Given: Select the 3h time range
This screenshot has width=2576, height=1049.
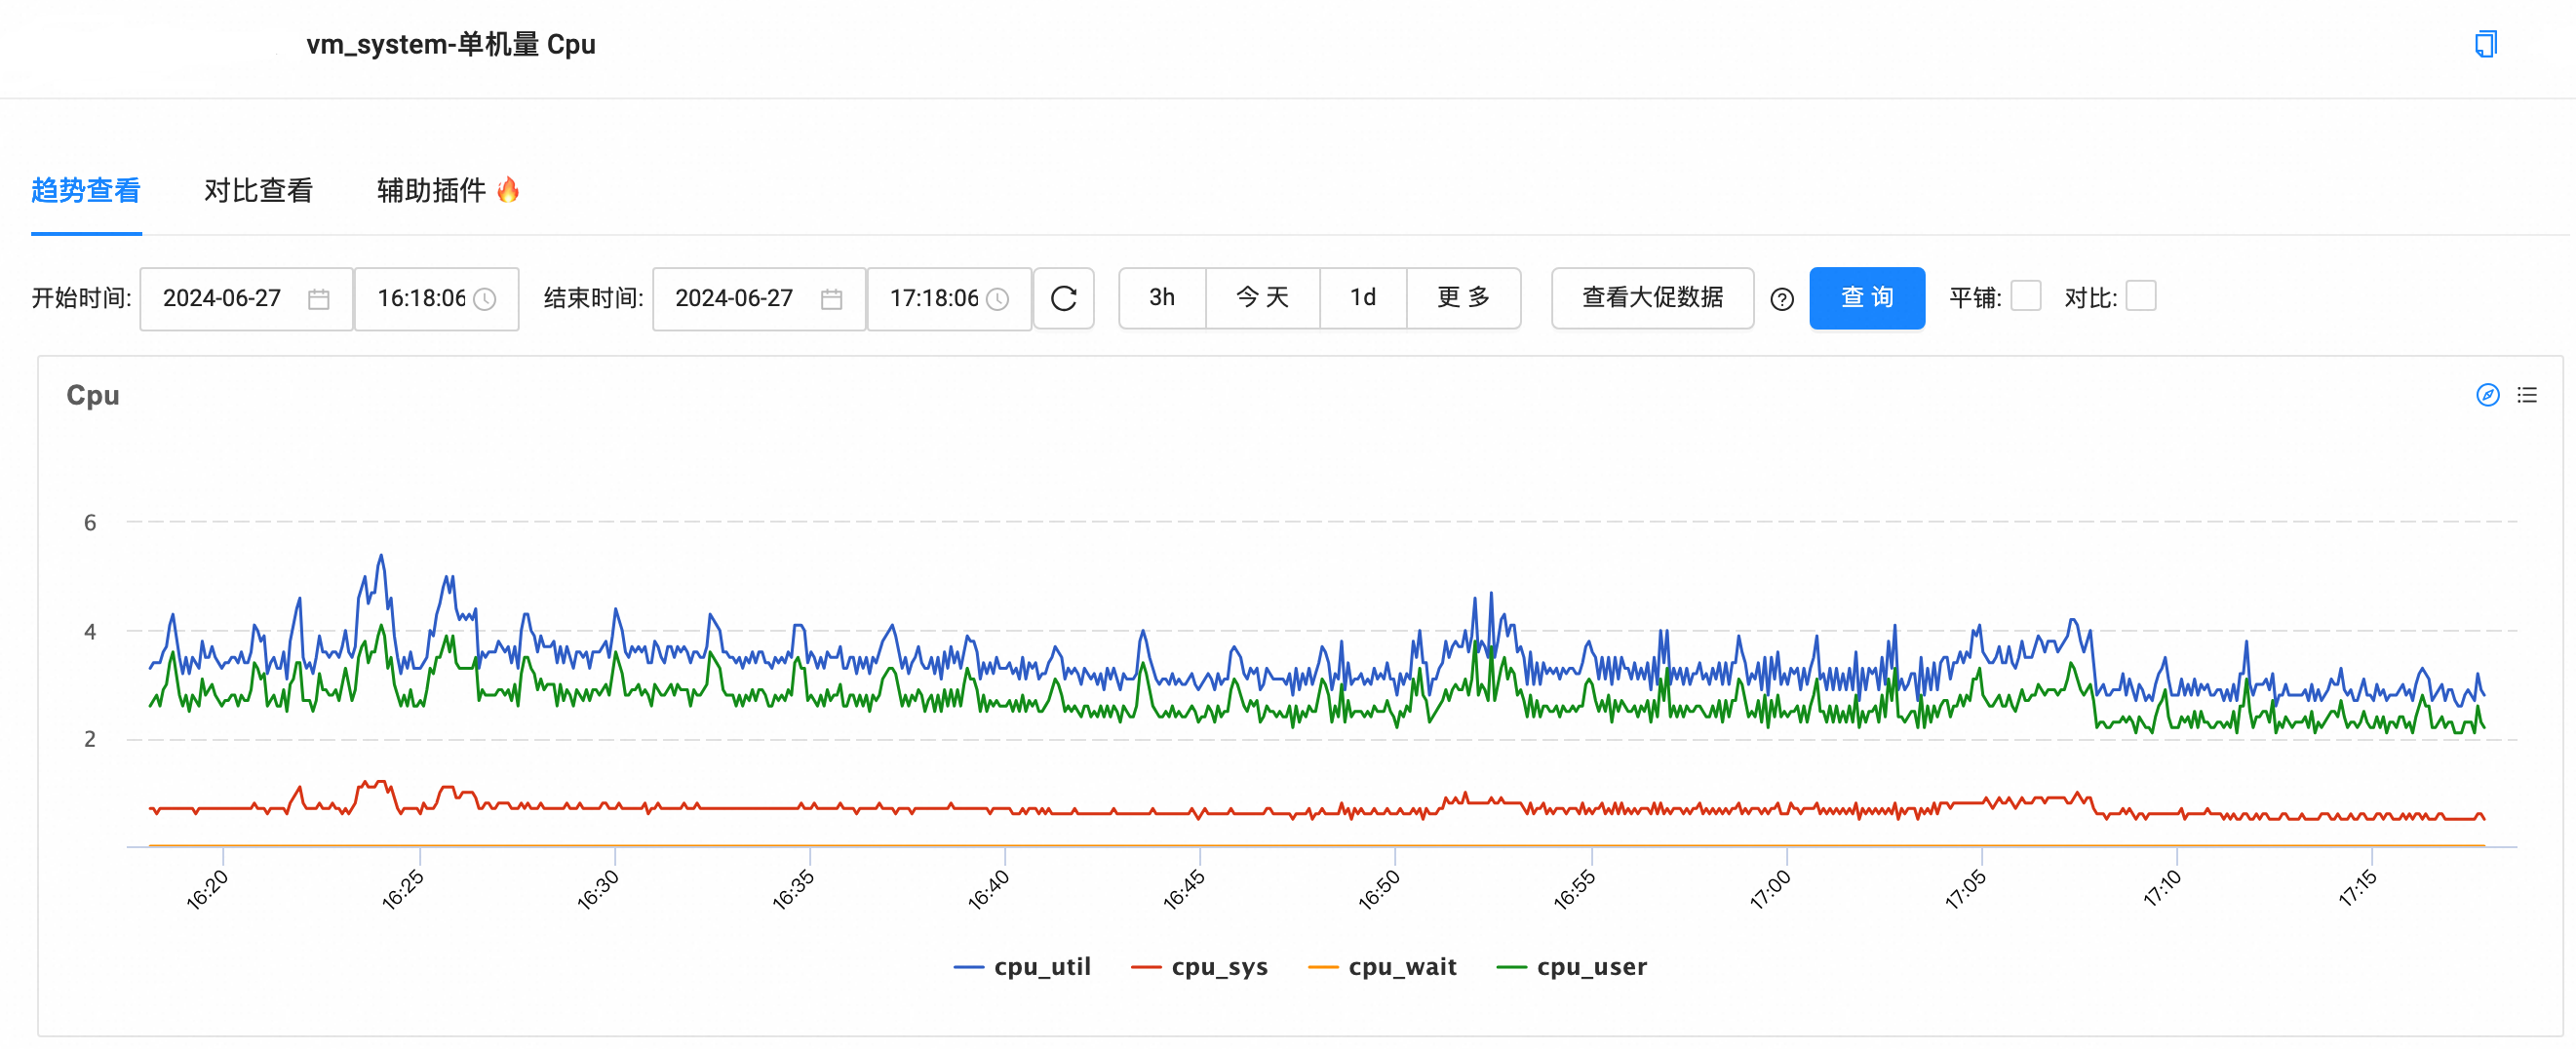Looking at the screenshot, I should (1162, 298).
